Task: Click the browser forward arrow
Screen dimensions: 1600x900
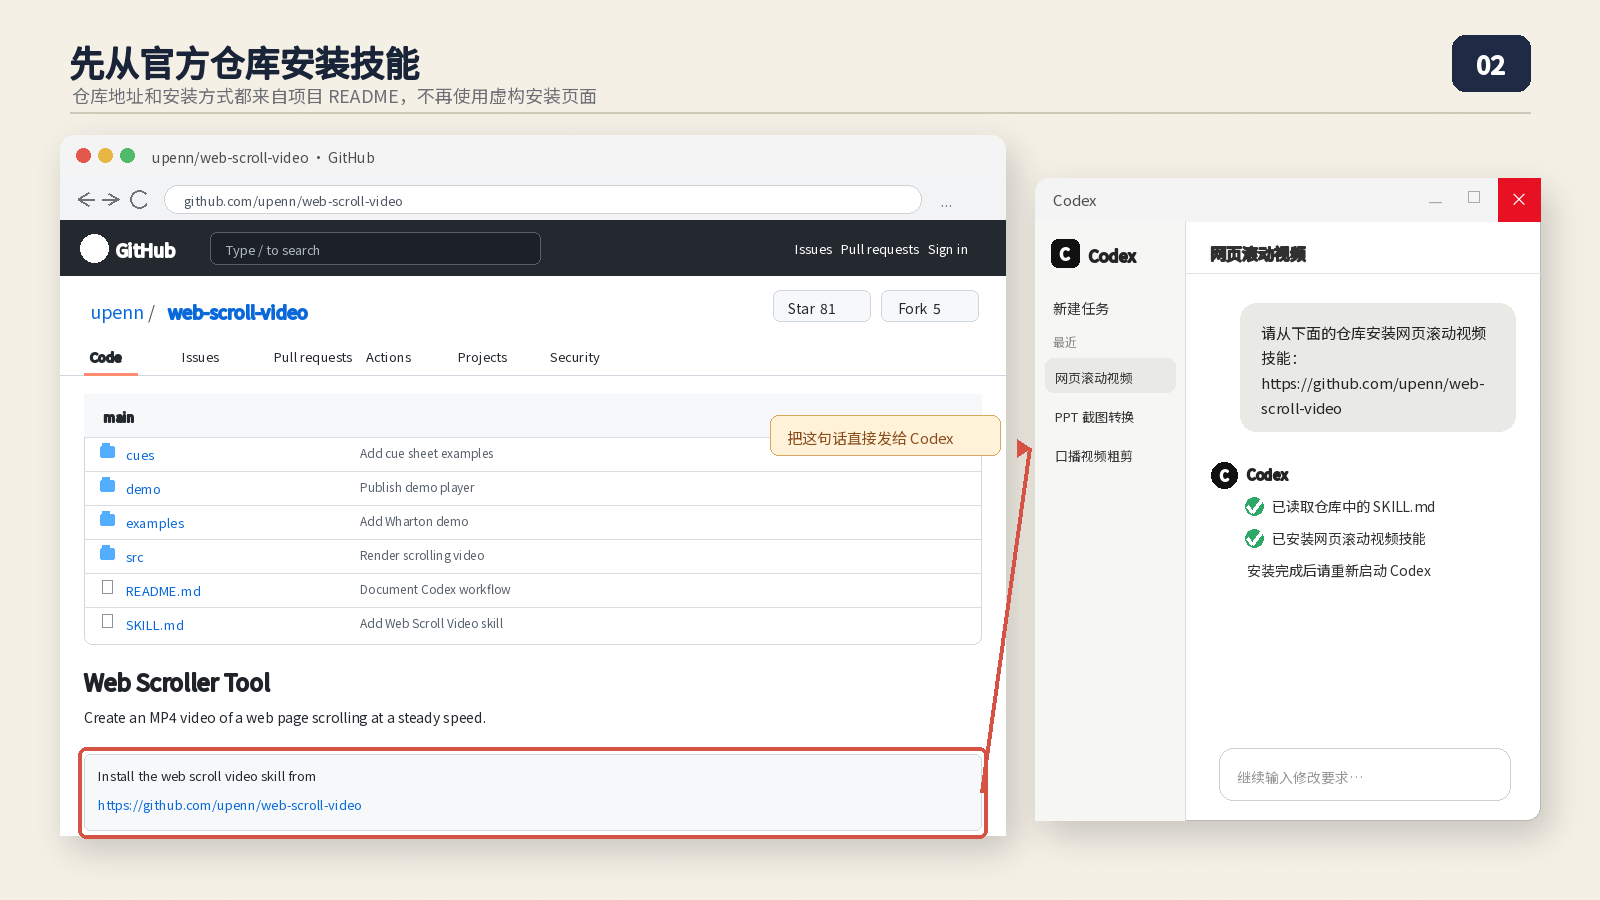Action: [x=111, y=200]
